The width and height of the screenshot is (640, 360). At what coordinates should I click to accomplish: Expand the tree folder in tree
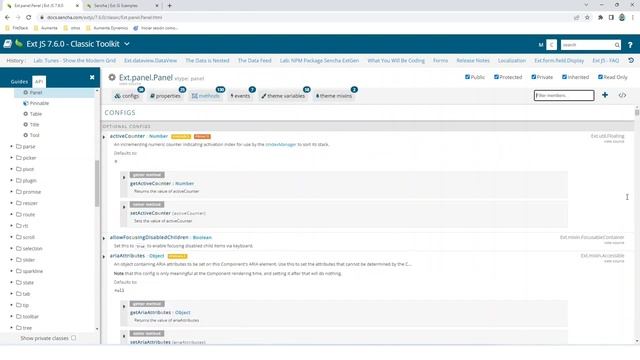click(11, 328)
